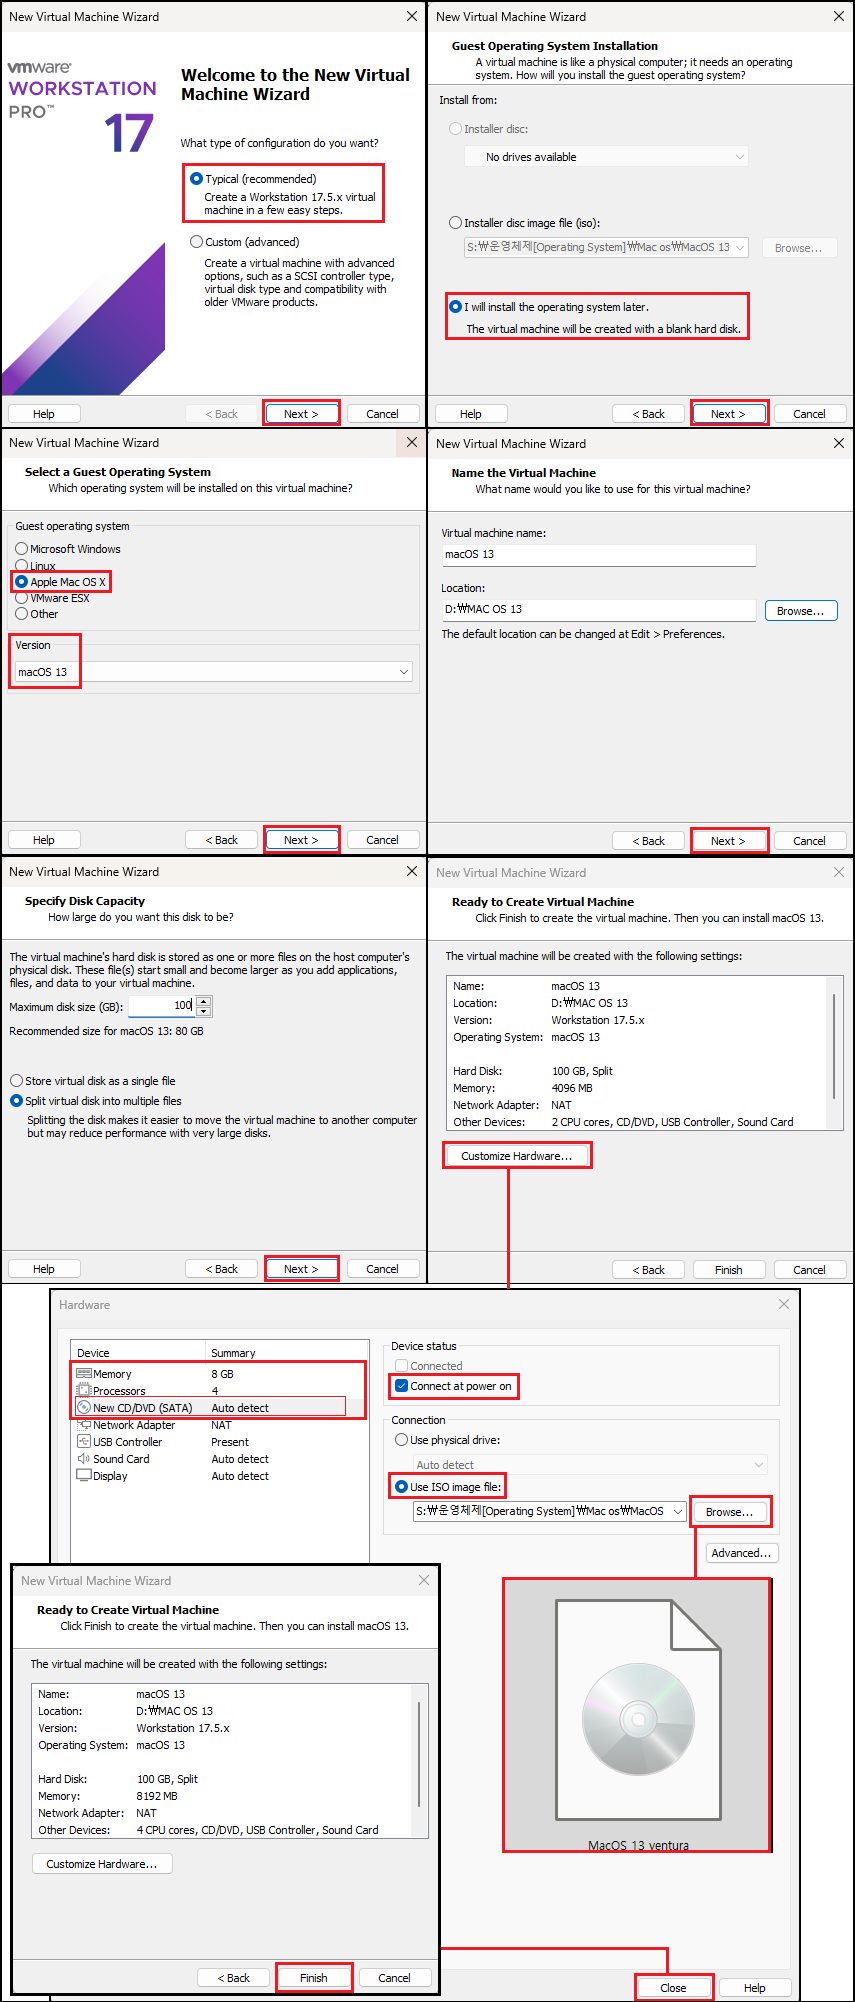Viewport: 855px width, 2002px height.
Task: Go Back from the 8192 MB summary page
Action: pos(233,1978)
